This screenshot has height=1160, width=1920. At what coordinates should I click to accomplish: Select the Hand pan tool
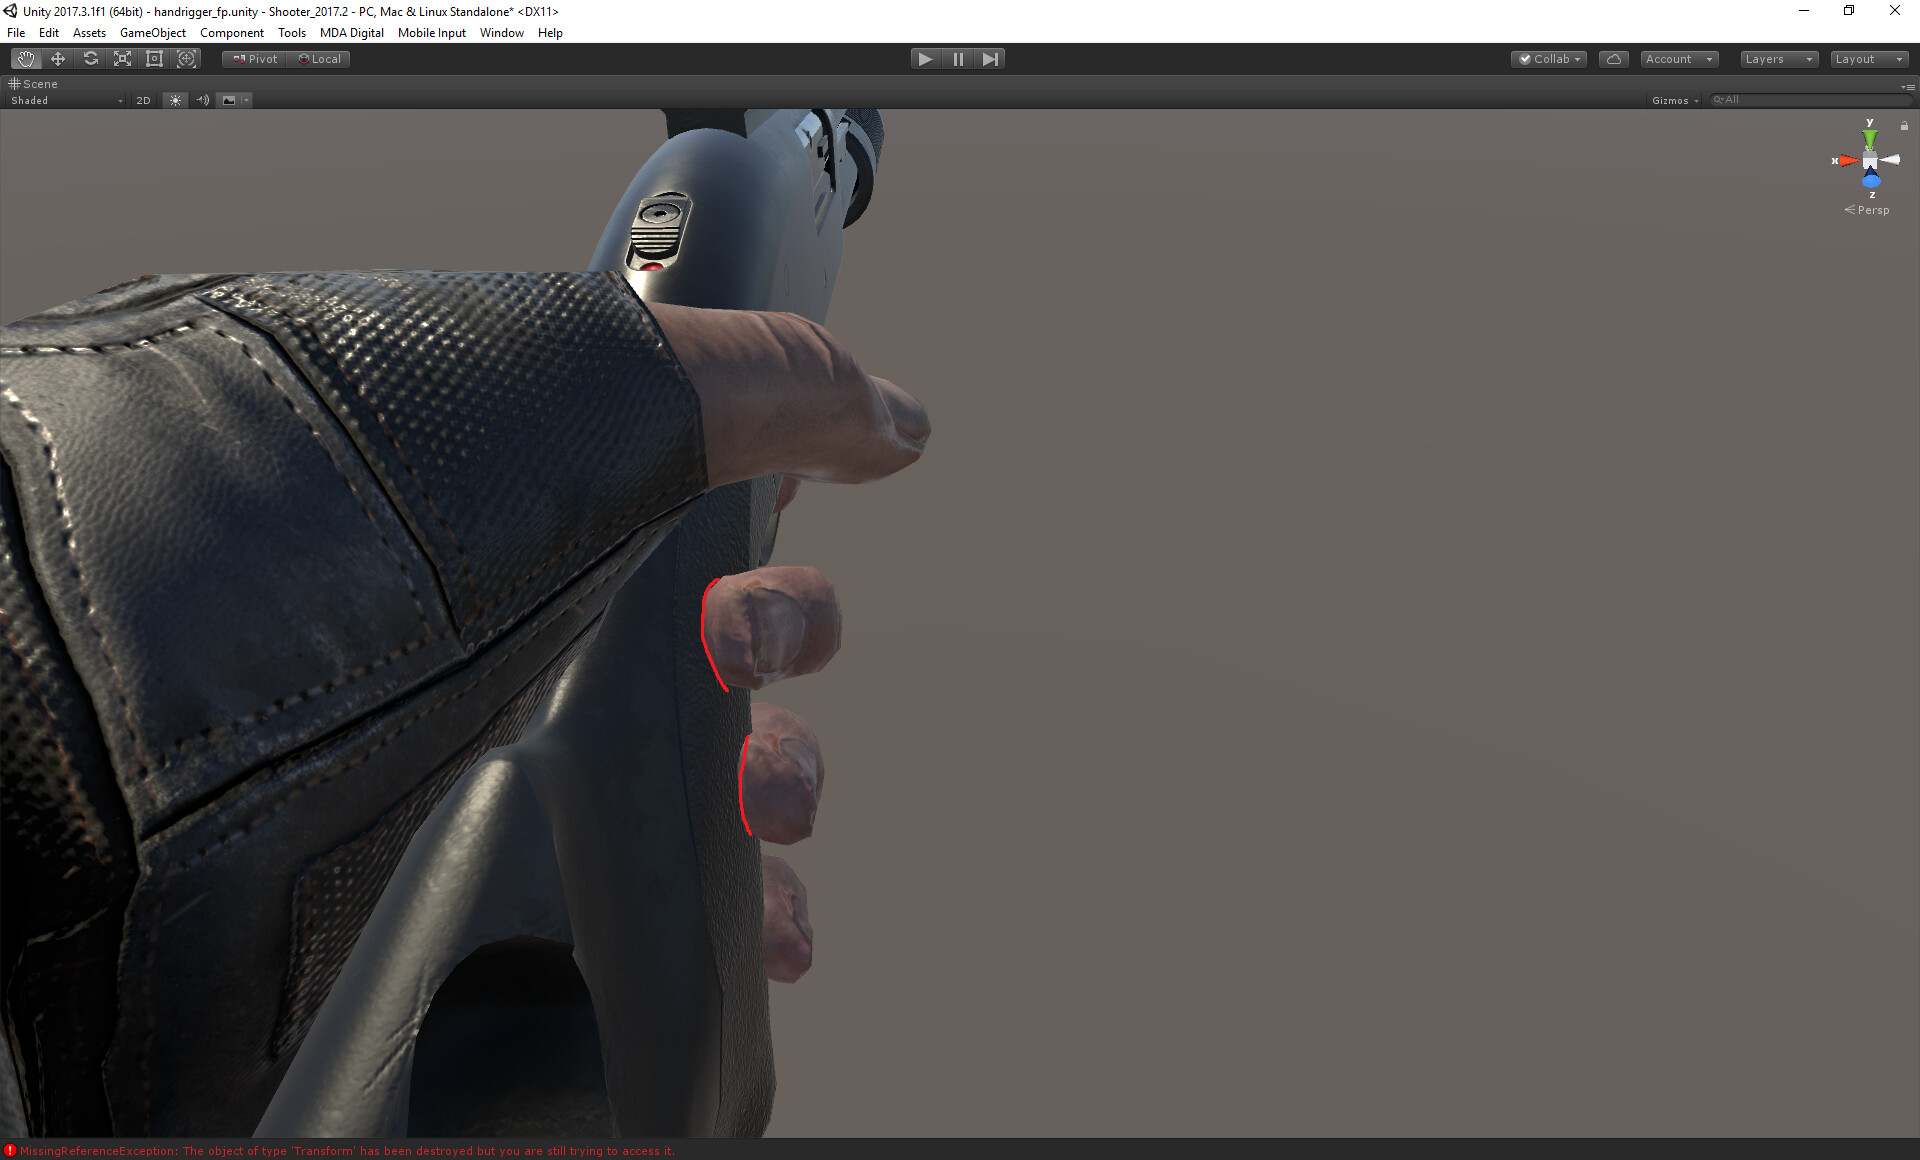coord(26,58)
